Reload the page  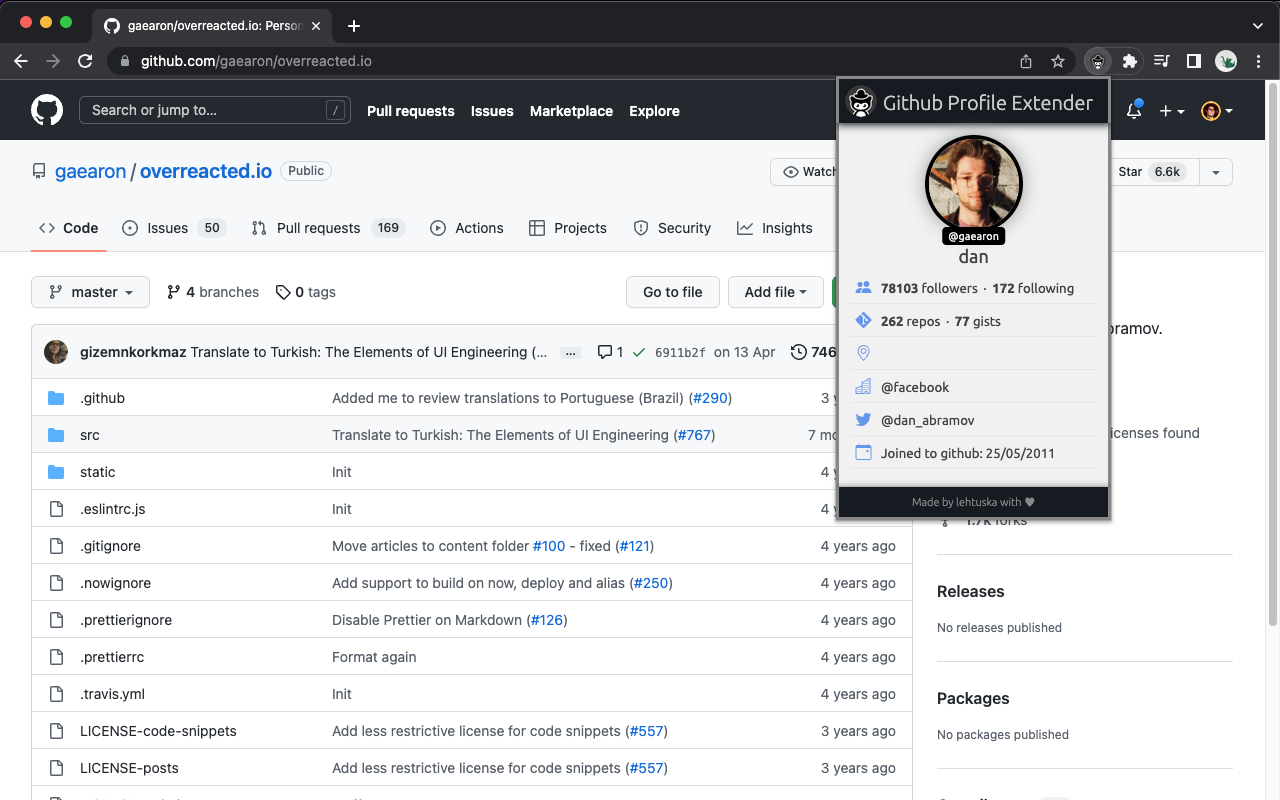(85, 61)
